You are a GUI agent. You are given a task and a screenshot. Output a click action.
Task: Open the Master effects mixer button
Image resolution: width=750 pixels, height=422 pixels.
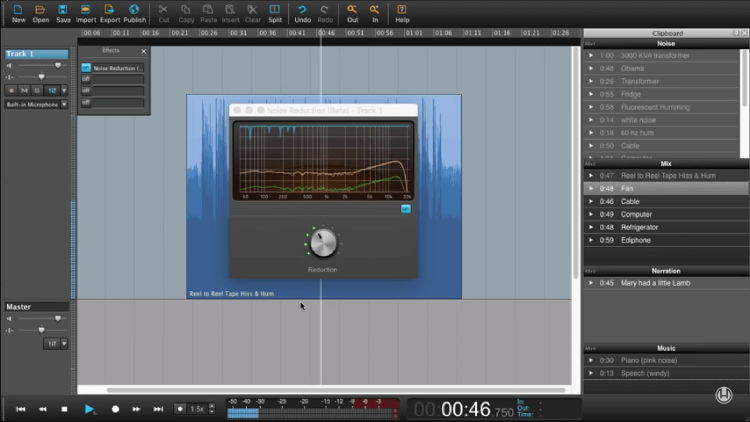tap(52, 344)
